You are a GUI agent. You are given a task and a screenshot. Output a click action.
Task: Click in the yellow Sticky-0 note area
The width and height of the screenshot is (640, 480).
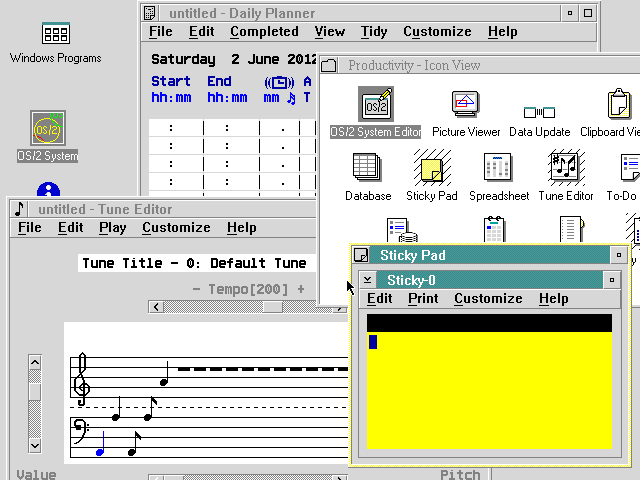(x=489, y=391)
